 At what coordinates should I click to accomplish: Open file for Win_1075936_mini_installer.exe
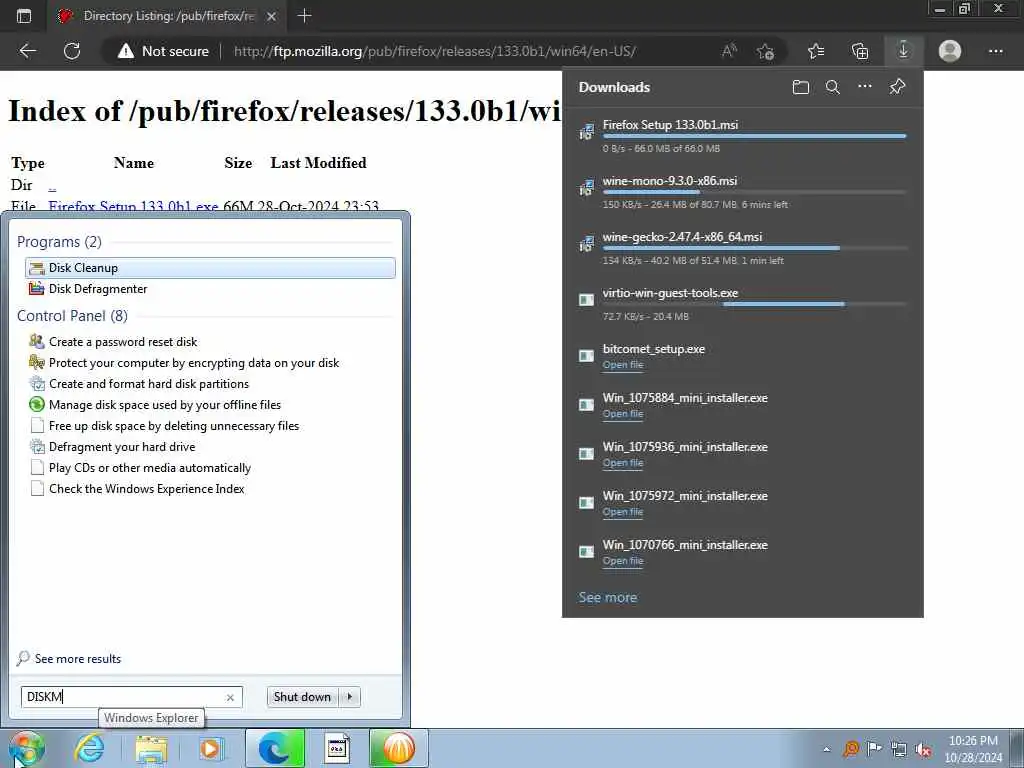point(622,462)
